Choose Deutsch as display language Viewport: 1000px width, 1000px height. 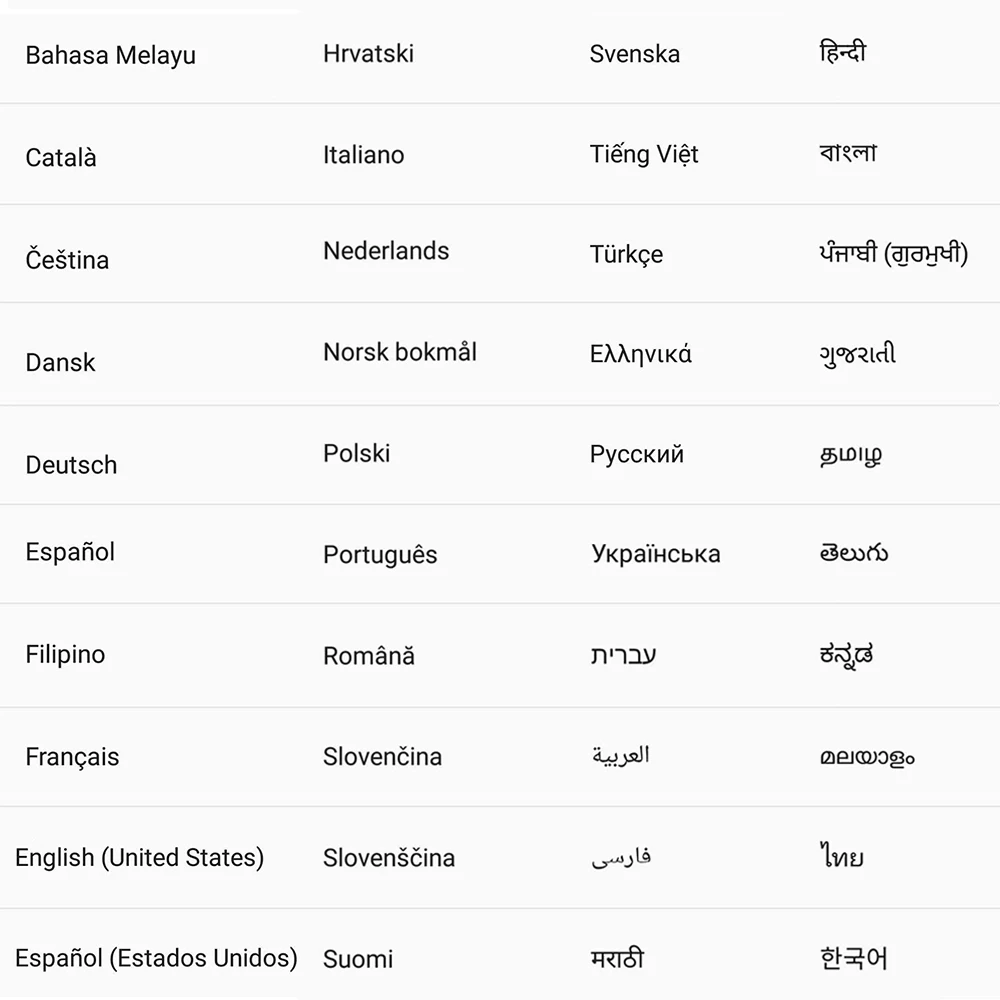point(70,464)
